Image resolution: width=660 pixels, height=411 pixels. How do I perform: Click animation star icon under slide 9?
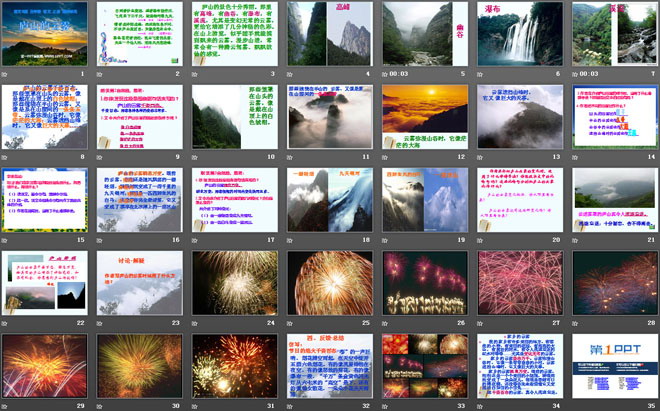coord(99,157)
